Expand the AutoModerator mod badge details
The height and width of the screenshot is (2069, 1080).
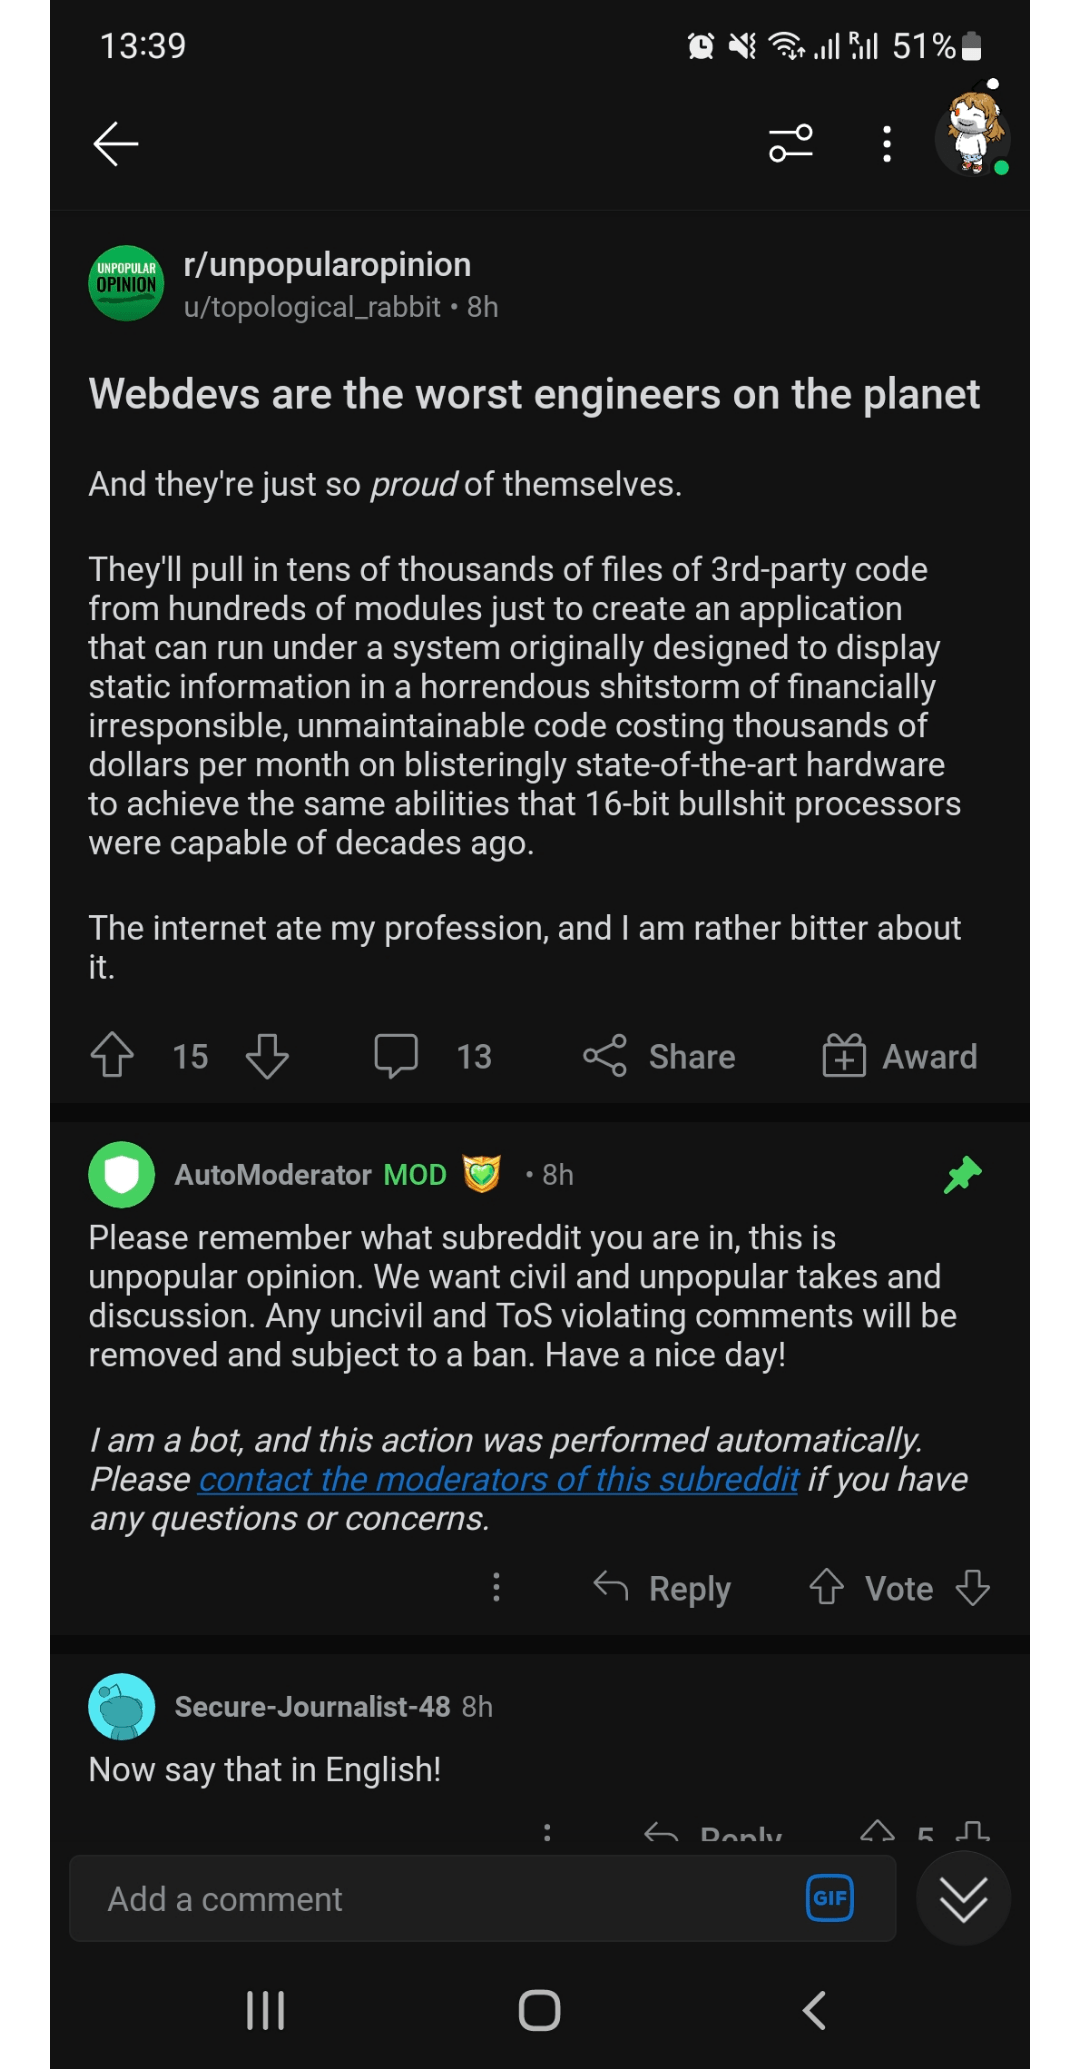pyautogui.click(x=483, y=1174)
